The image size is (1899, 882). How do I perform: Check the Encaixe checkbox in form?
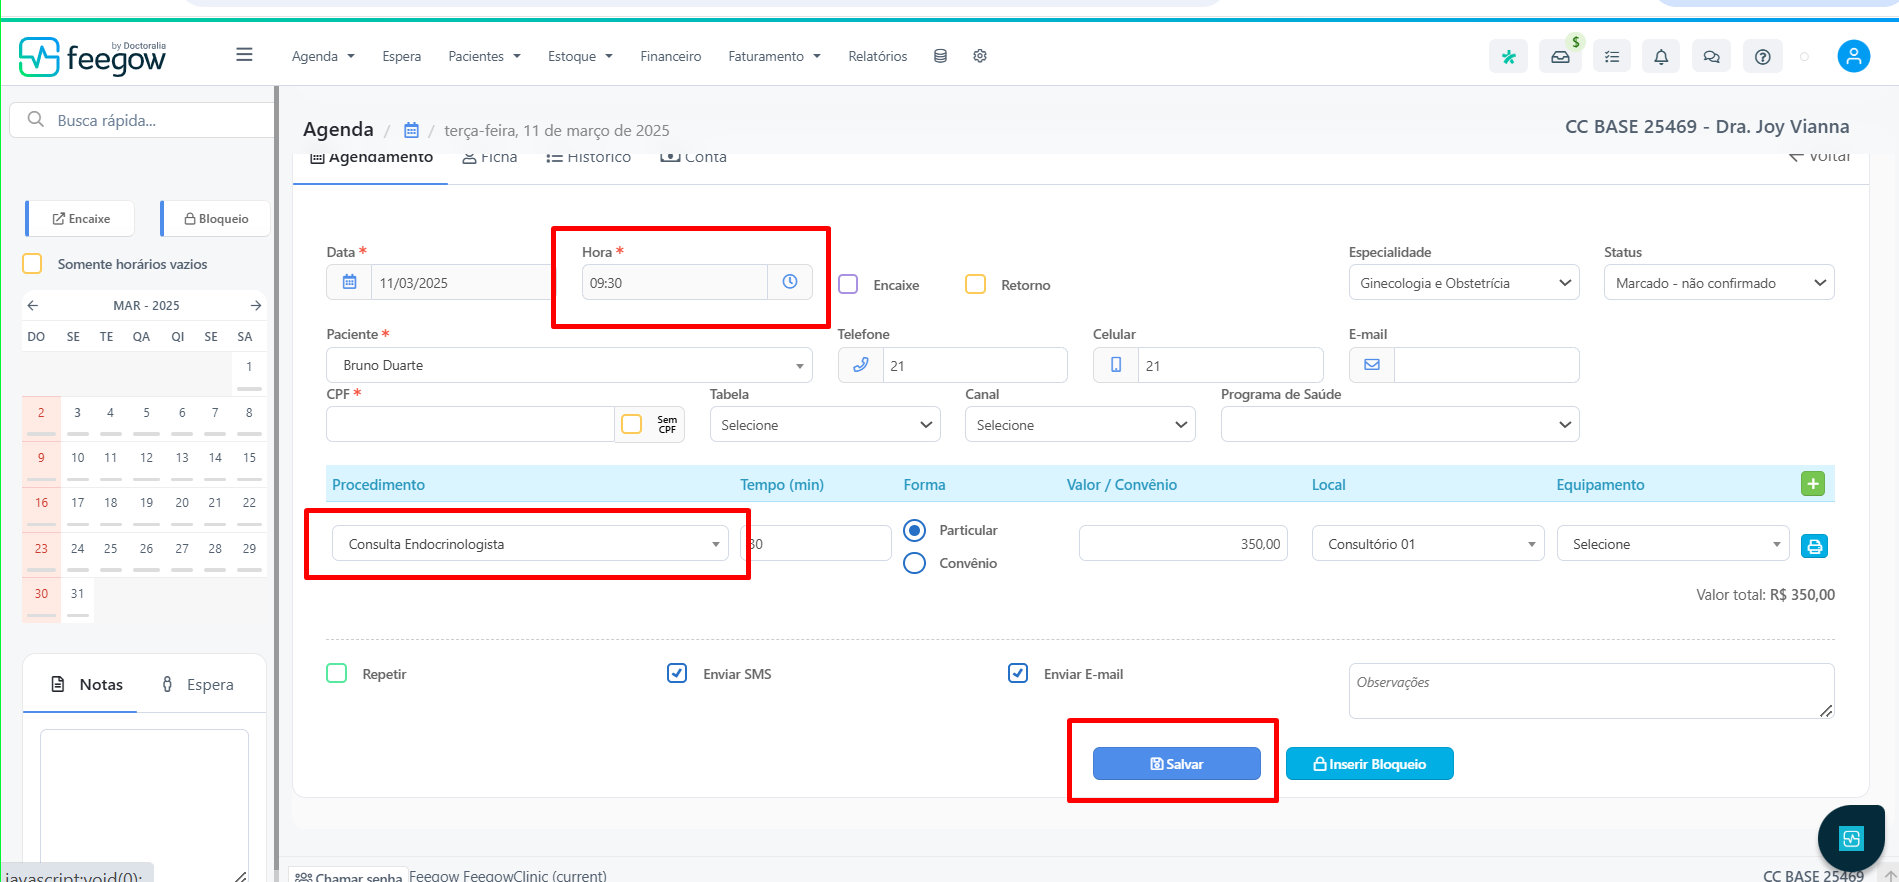(848, 284)
